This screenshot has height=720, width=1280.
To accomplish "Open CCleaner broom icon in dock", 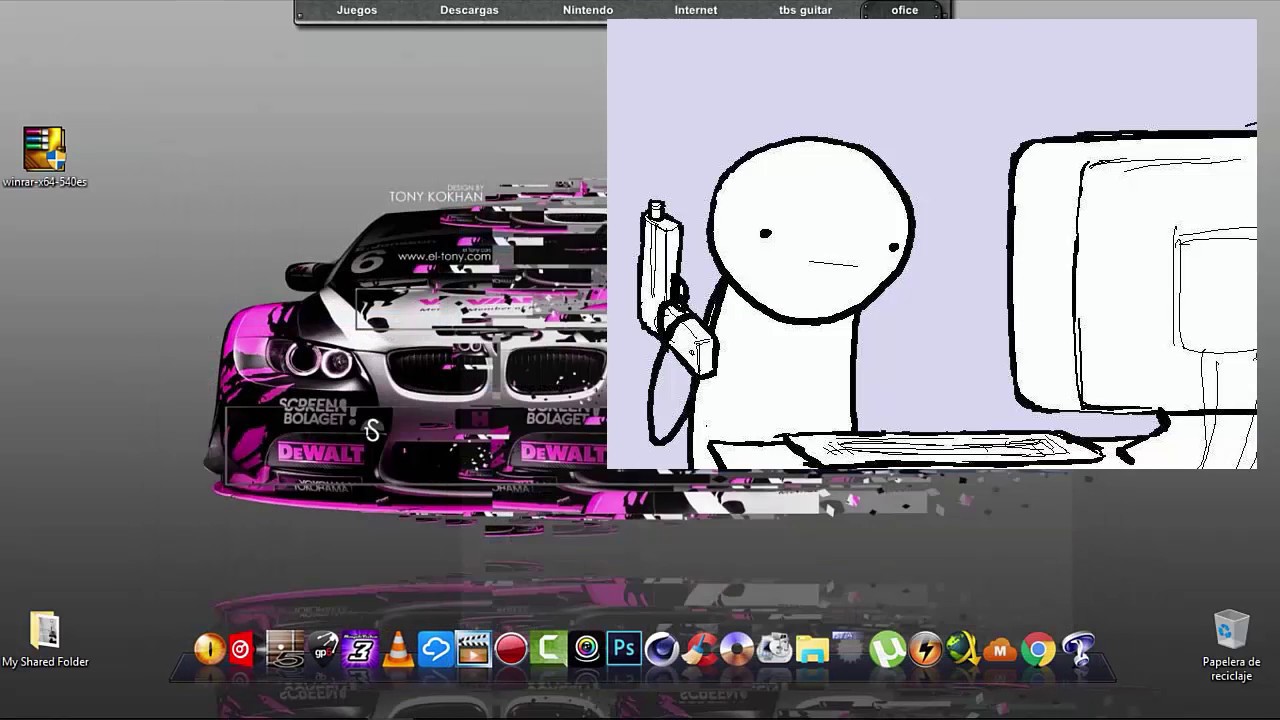I will 700,650.
